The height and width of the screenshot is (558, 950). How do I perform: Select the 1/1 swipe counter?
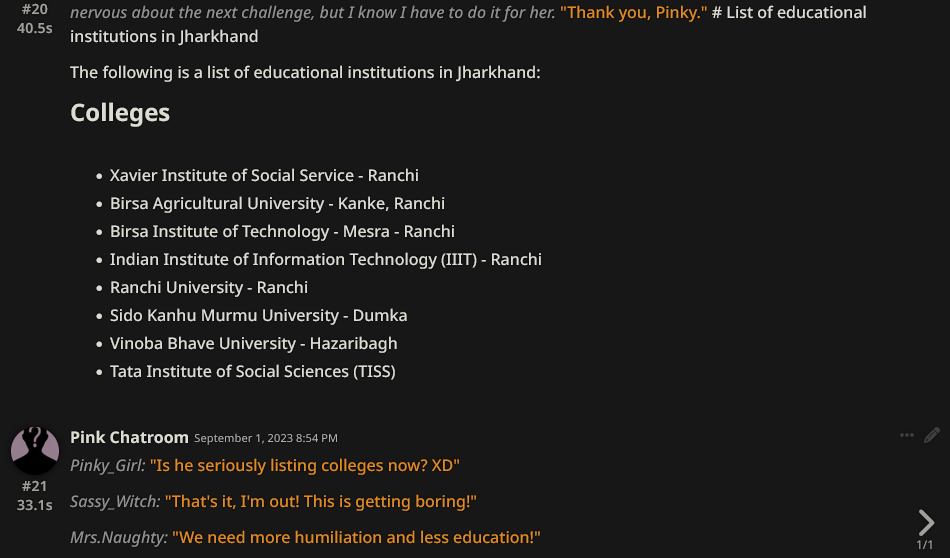(x=925, y=545)
